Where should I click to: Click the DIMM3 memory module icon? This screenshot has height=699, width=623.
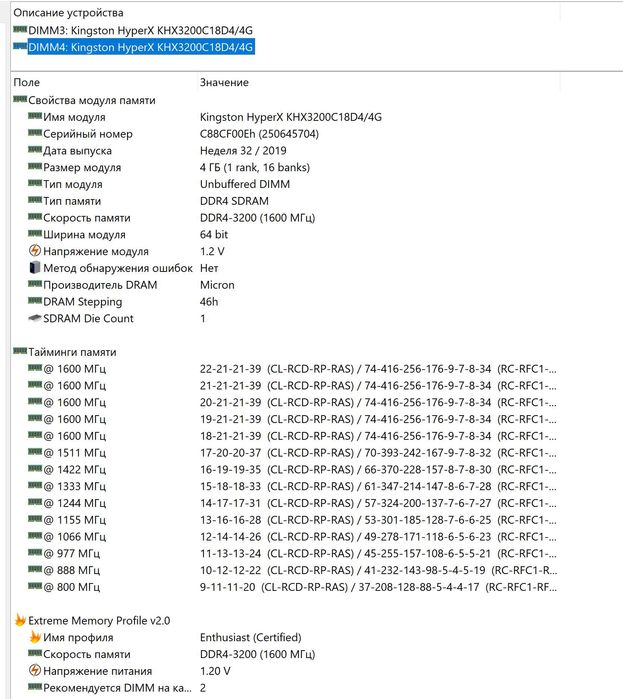(20, 29)
